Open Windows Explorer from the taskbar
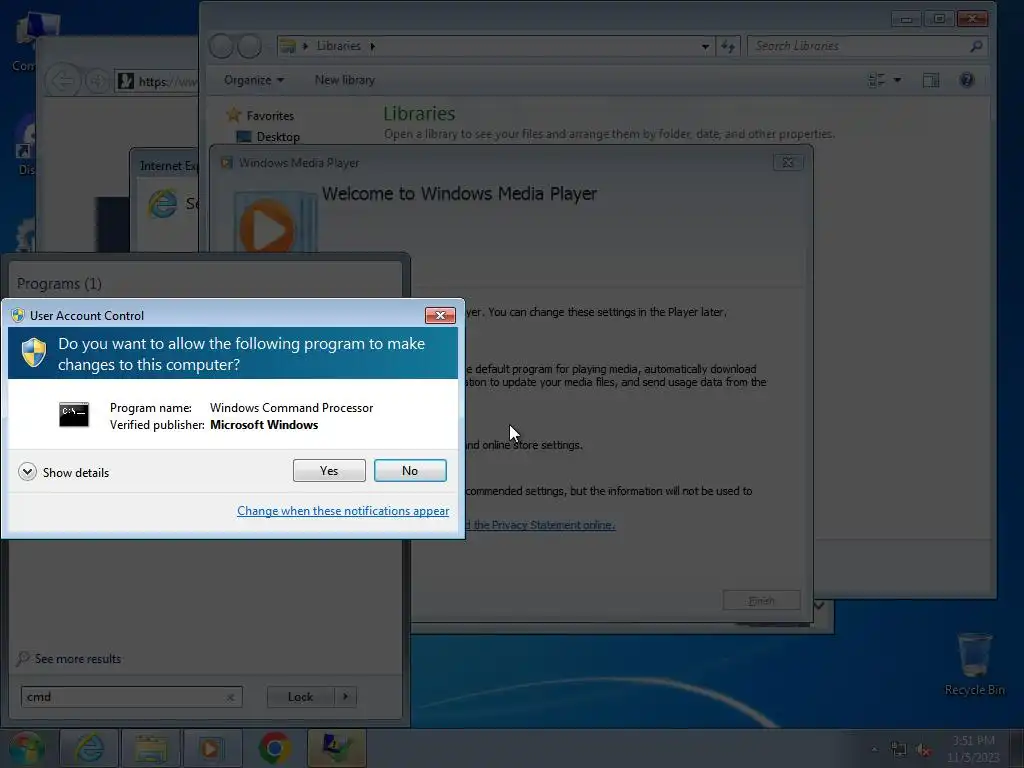 coord(151,748)
